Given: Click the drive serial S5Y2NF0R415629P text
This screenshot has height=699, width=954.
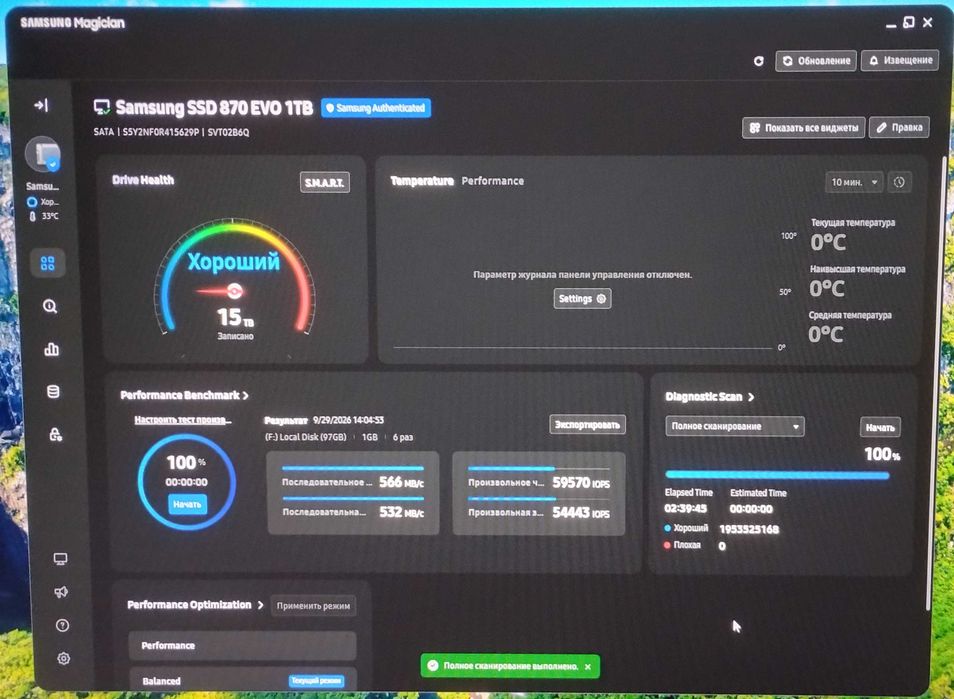Looking at the screenshot, I should (x=161, y=132).
